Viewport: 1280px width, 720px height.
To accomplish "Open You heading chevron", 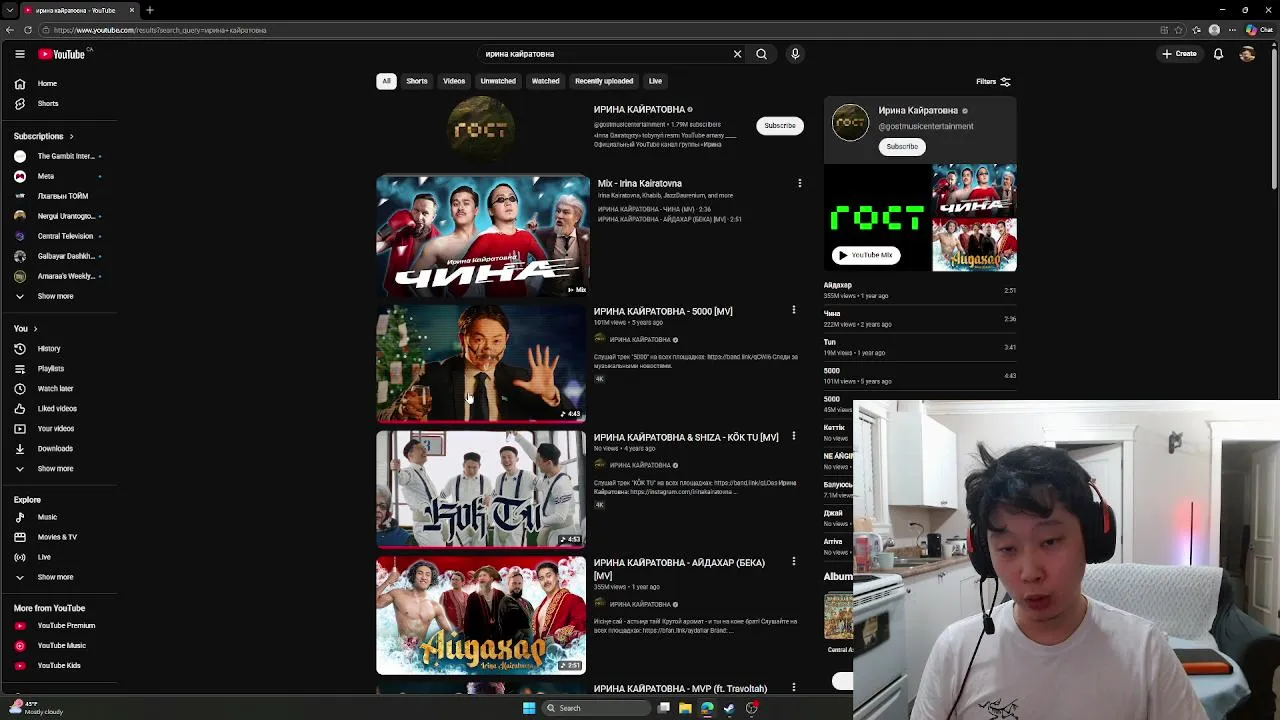I will 35,329.
